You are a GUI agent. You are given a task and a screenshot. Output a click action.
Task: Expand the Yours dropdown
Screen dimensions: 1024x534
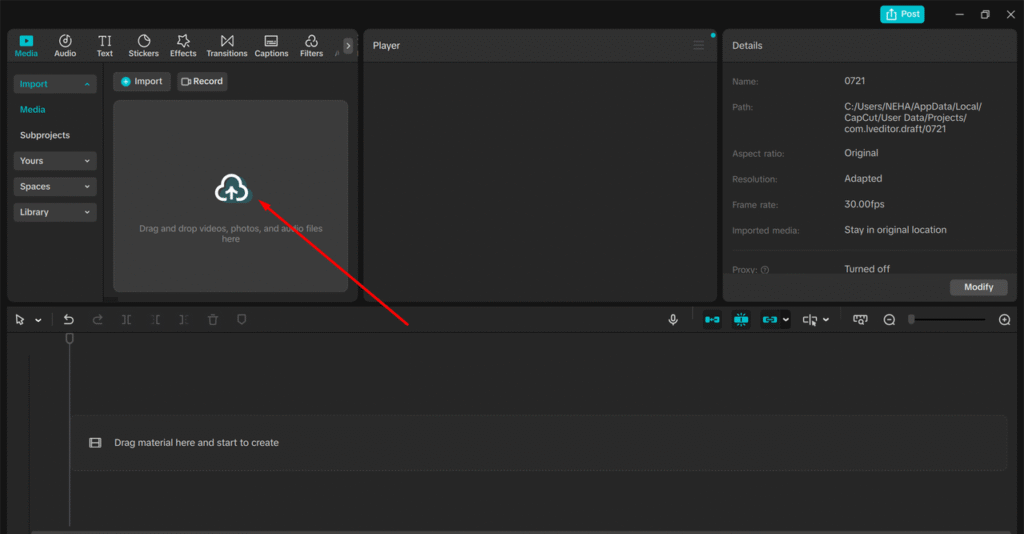(55, 161)
